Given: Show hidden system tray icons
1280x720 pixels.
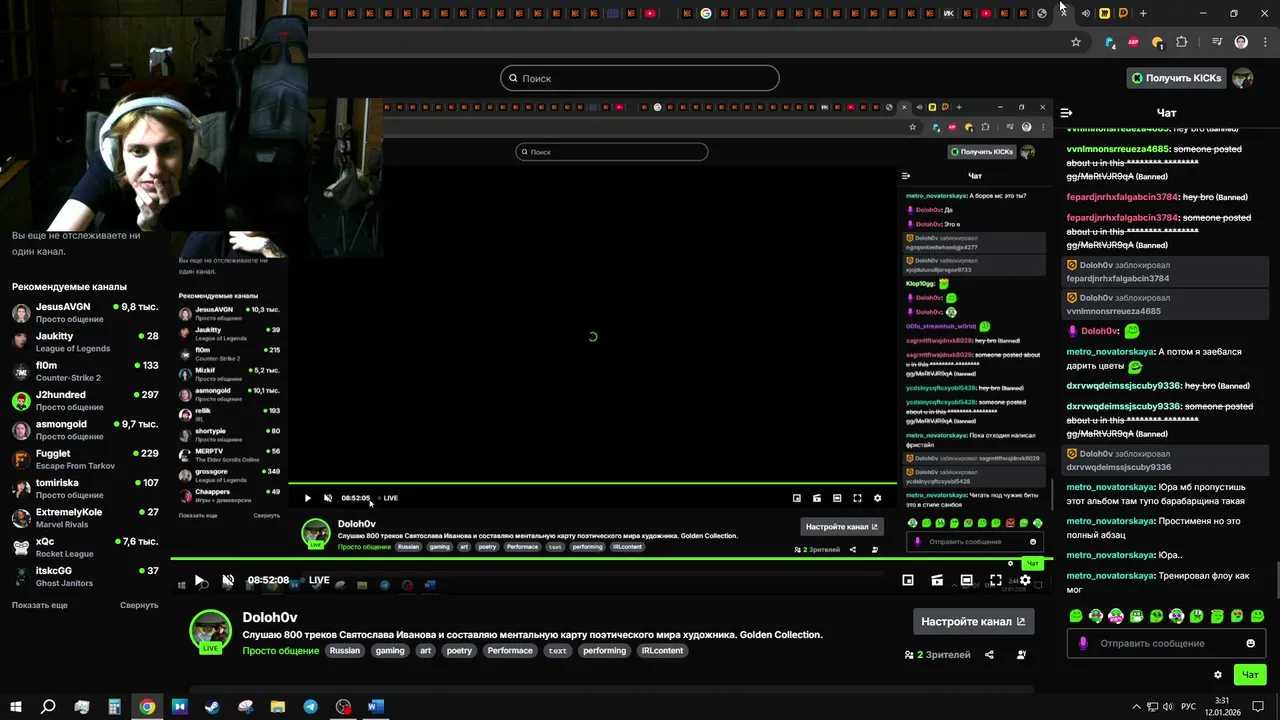Looking at the screenshot, I should [x=1136, y=706].
